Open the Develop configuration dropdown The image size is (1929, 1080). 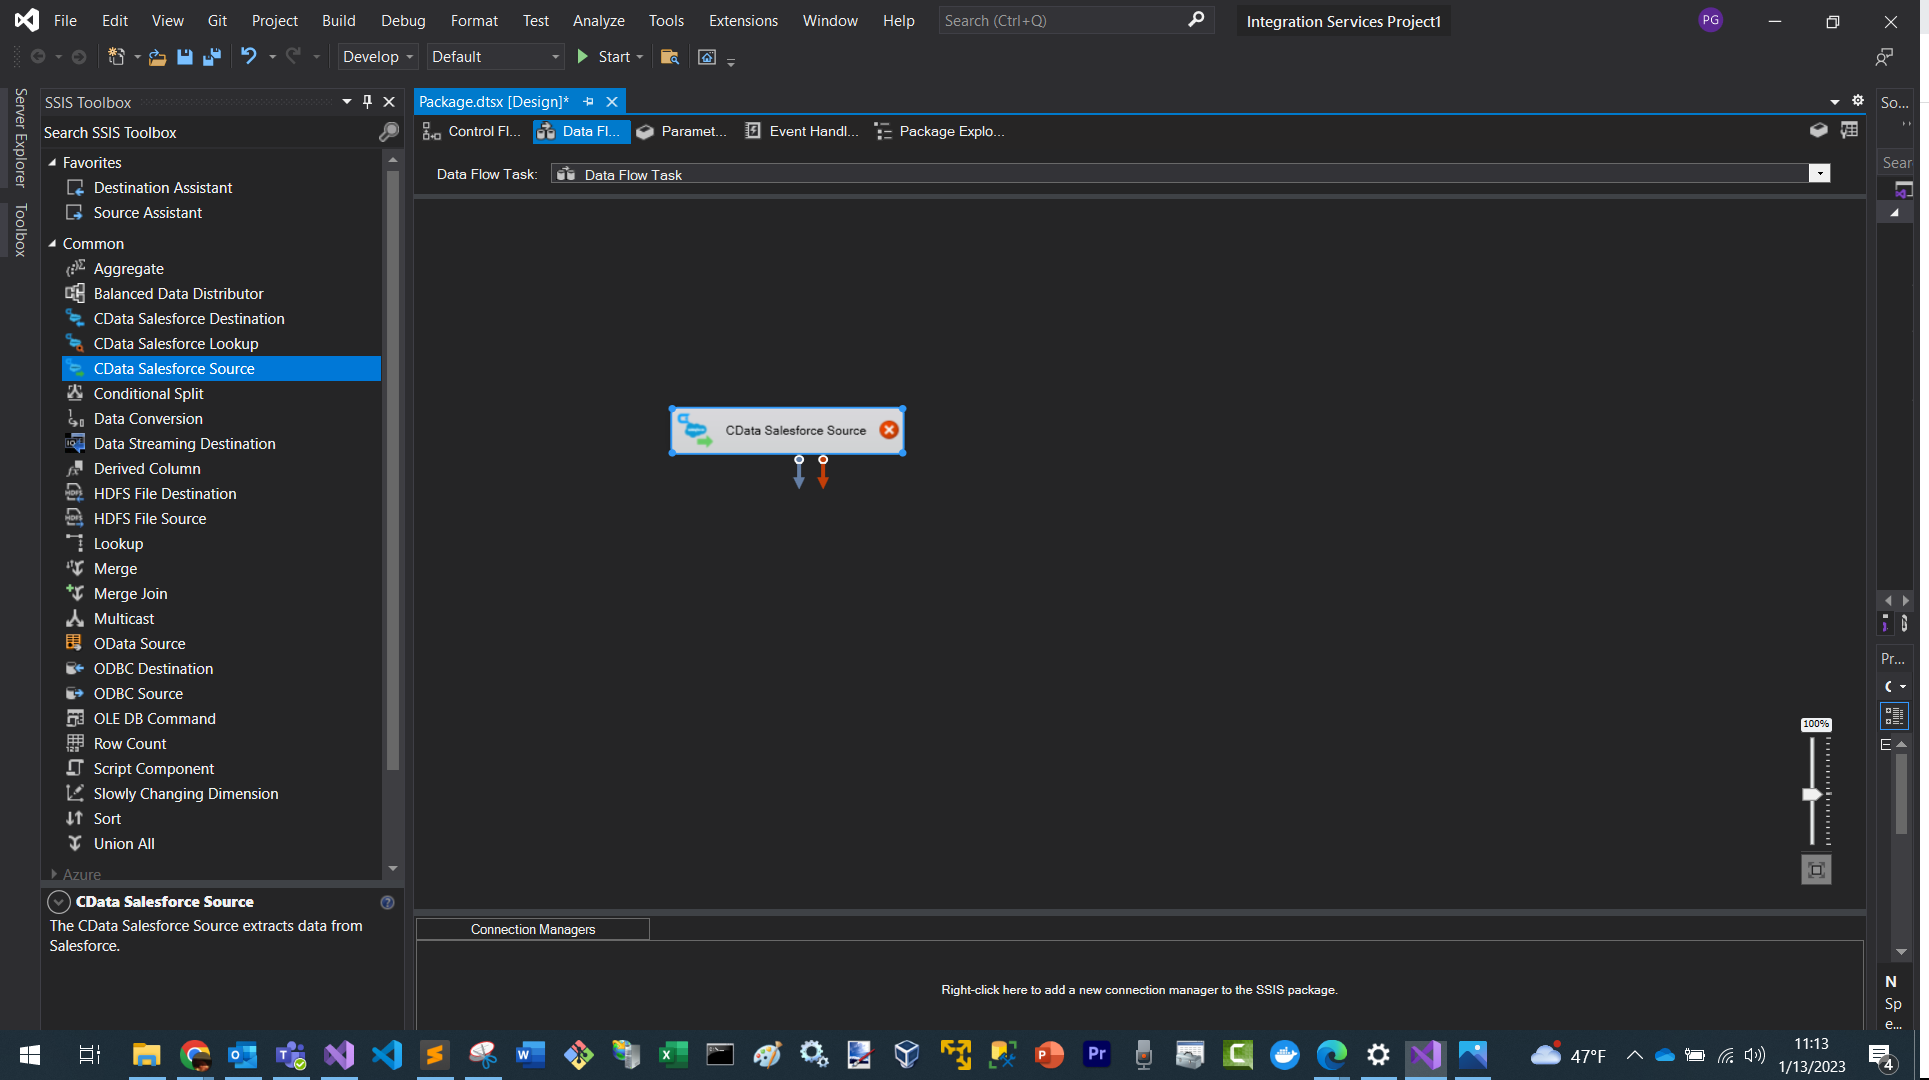click(377, 57)
